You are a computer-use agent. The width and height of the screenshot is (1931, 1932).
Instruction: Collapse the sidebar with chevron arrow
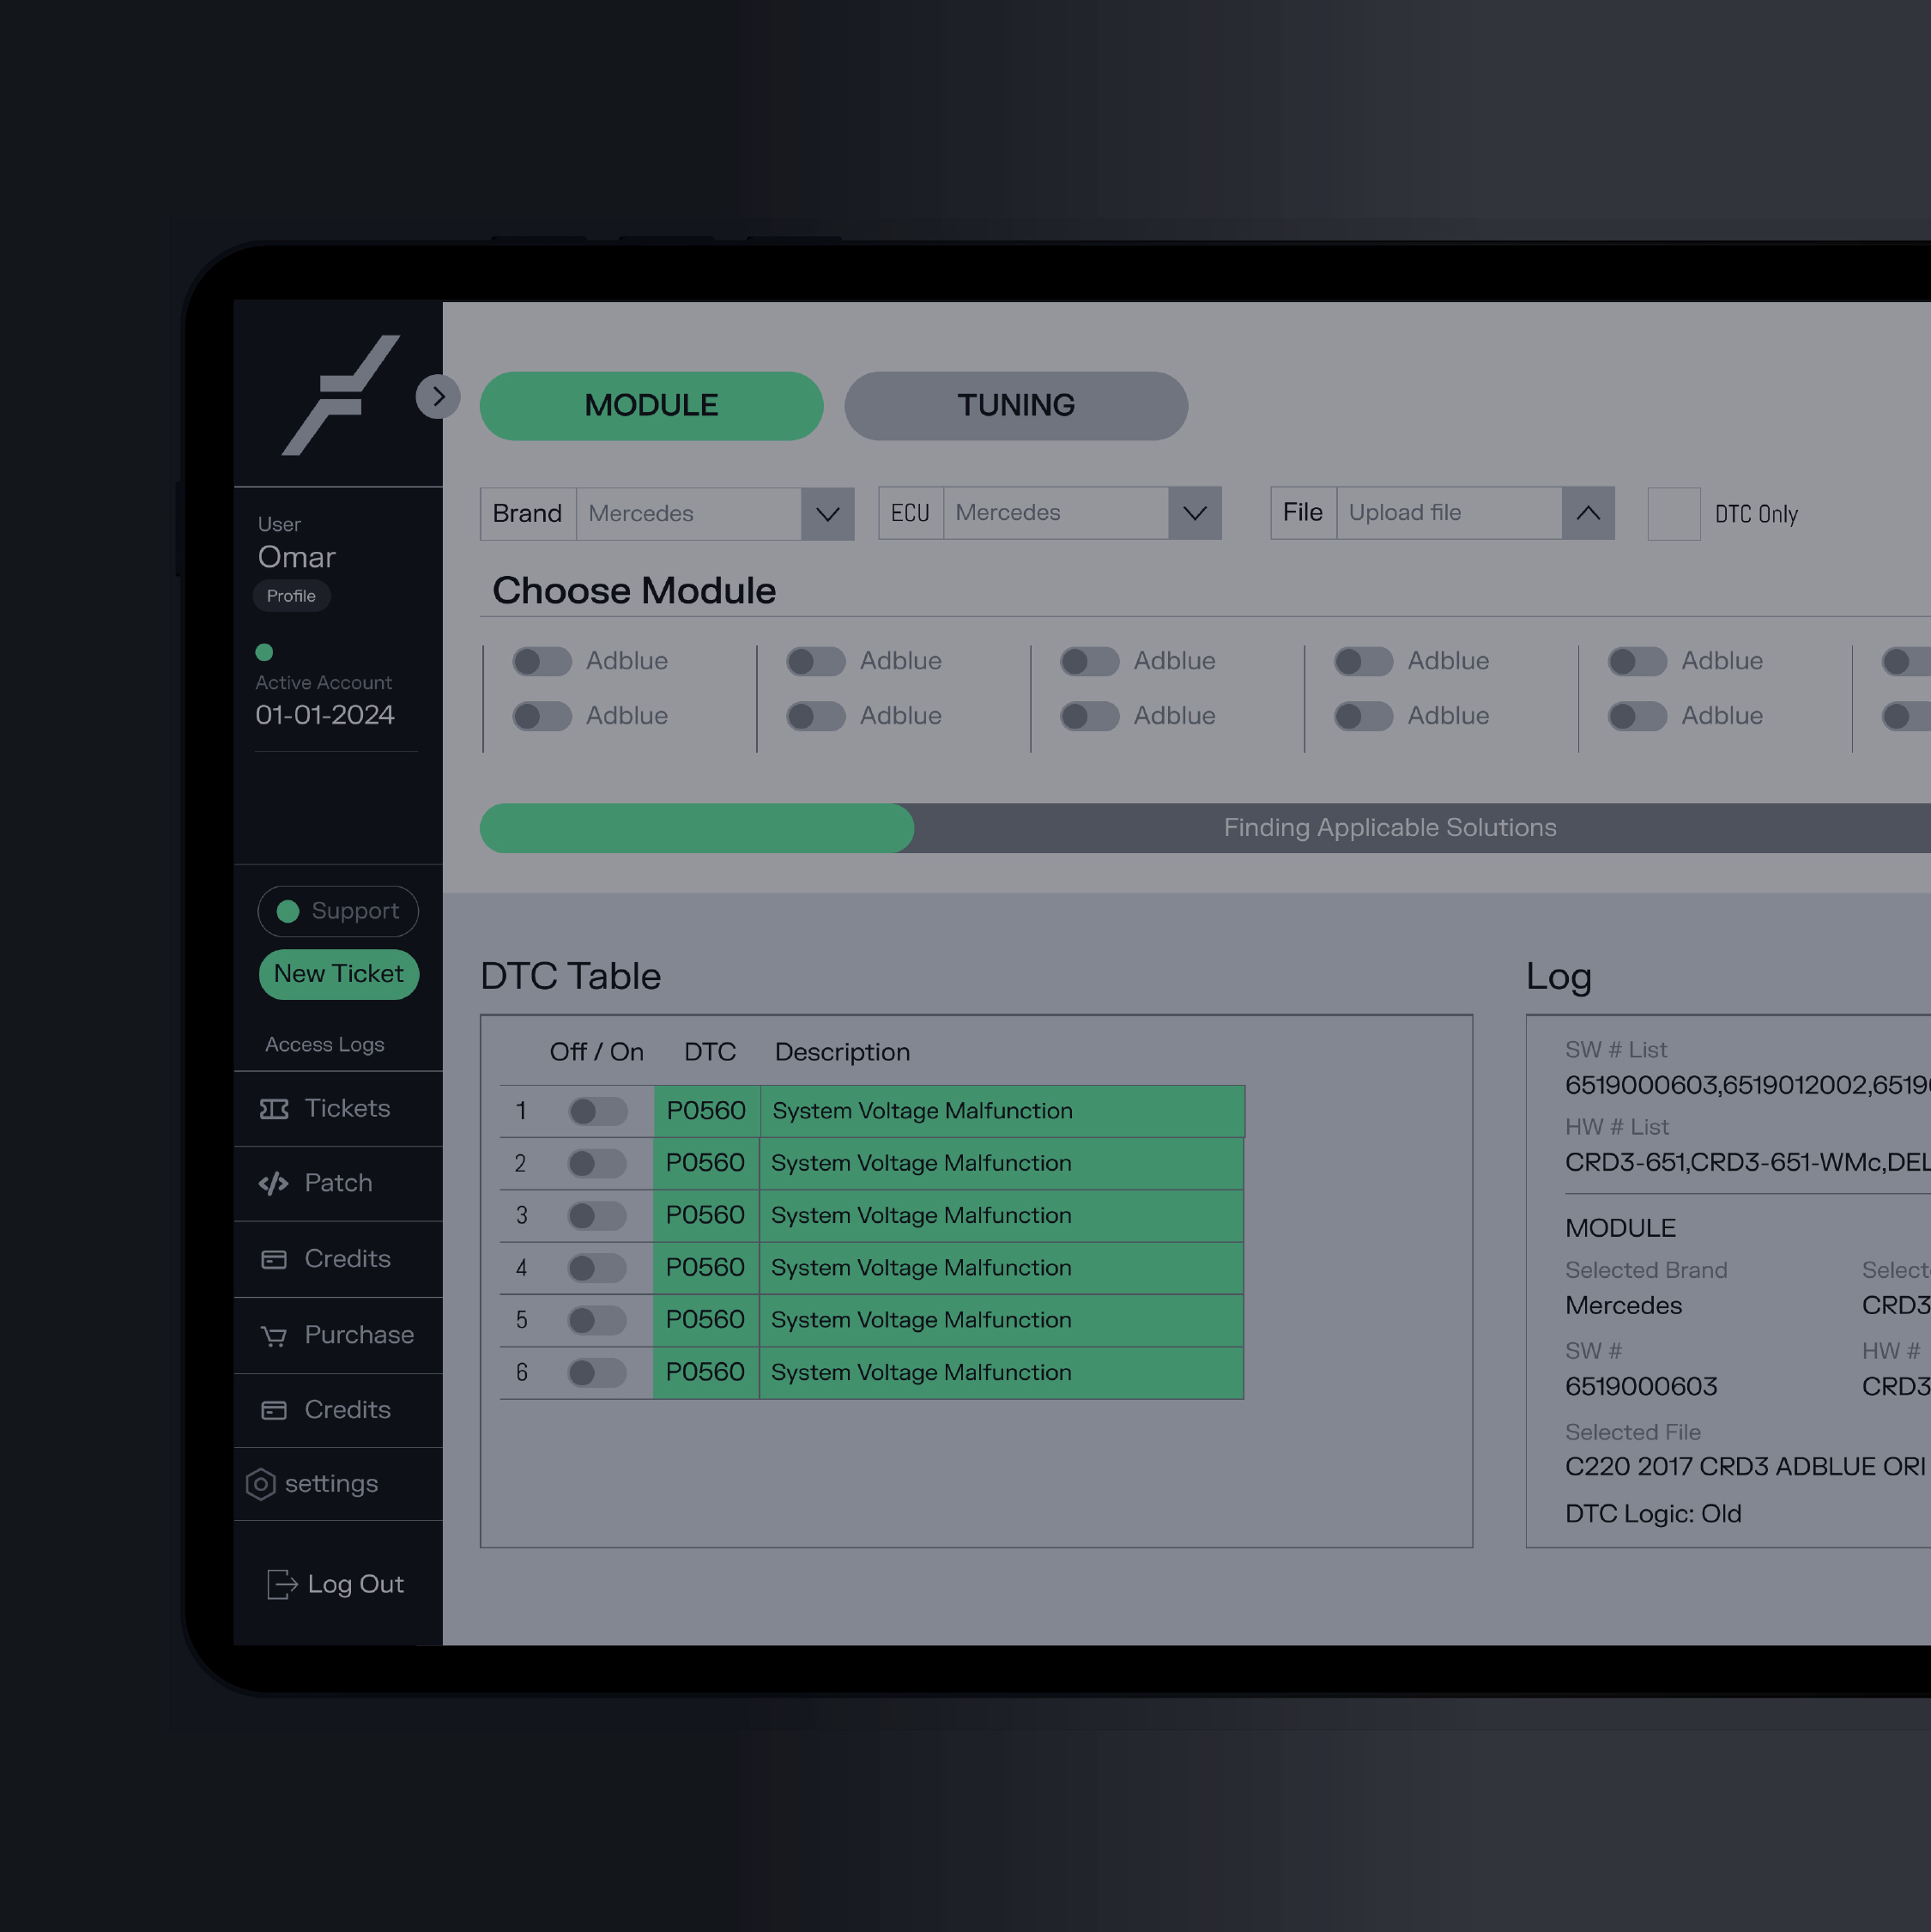(437, 397)
